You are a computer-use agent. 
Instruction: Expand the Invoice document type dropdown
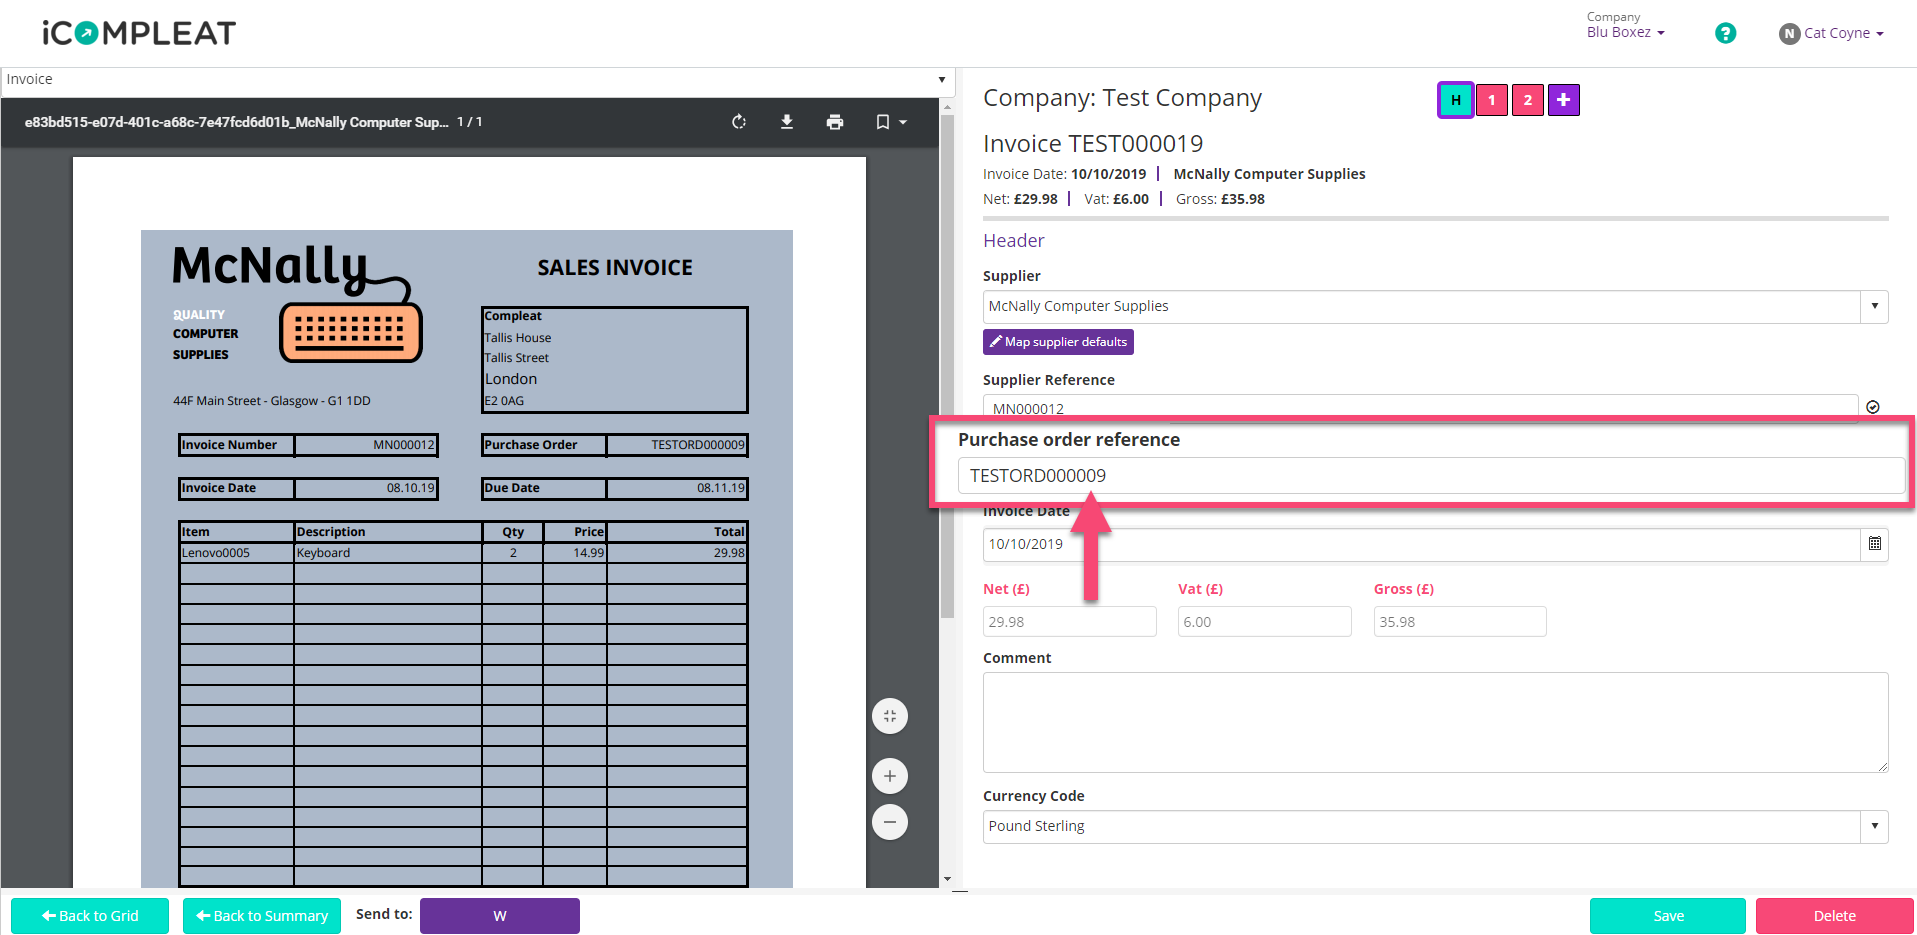click(941, 80)
